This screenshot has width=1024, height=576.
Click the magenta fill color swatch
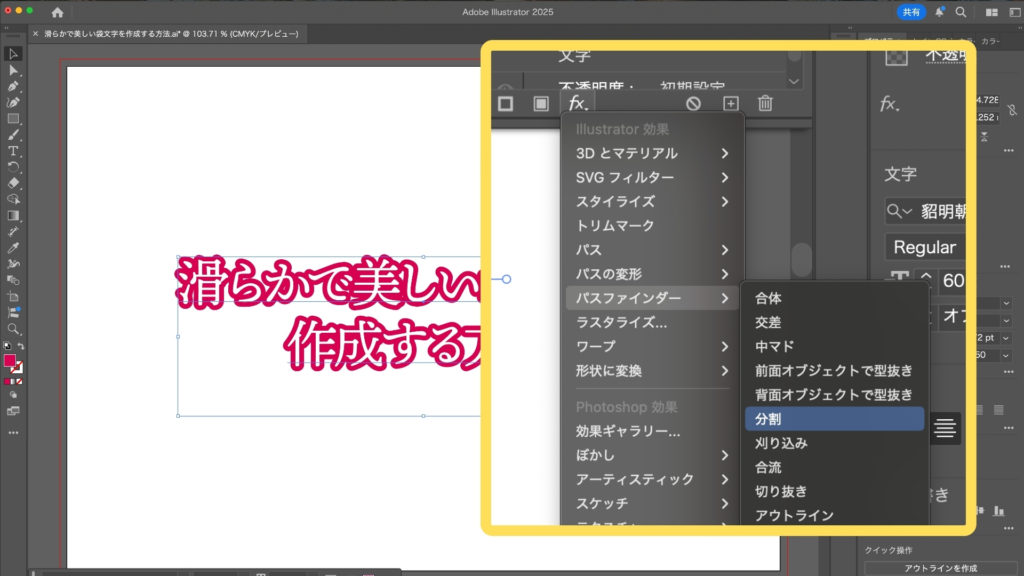(x=10, y=361)
